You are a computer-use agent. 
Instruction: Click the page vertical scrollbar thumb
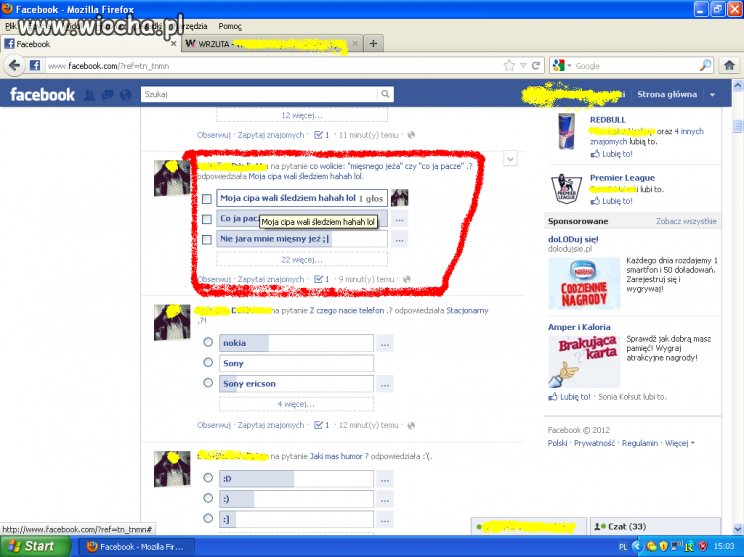[x=738, y=126]
